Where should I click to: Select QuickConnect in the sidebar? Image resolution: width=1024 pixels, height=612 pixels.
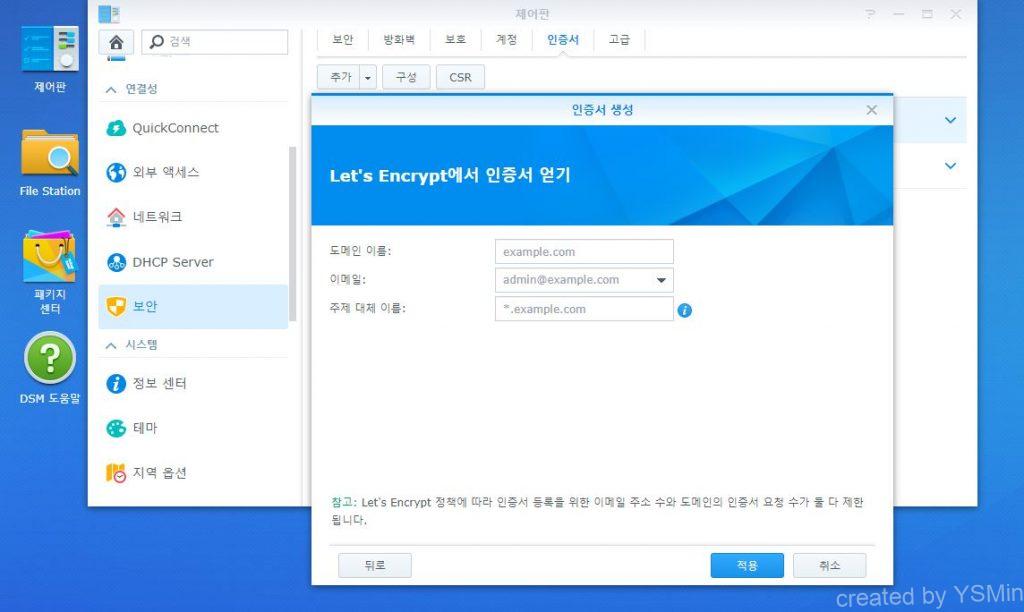pos(175,128)
